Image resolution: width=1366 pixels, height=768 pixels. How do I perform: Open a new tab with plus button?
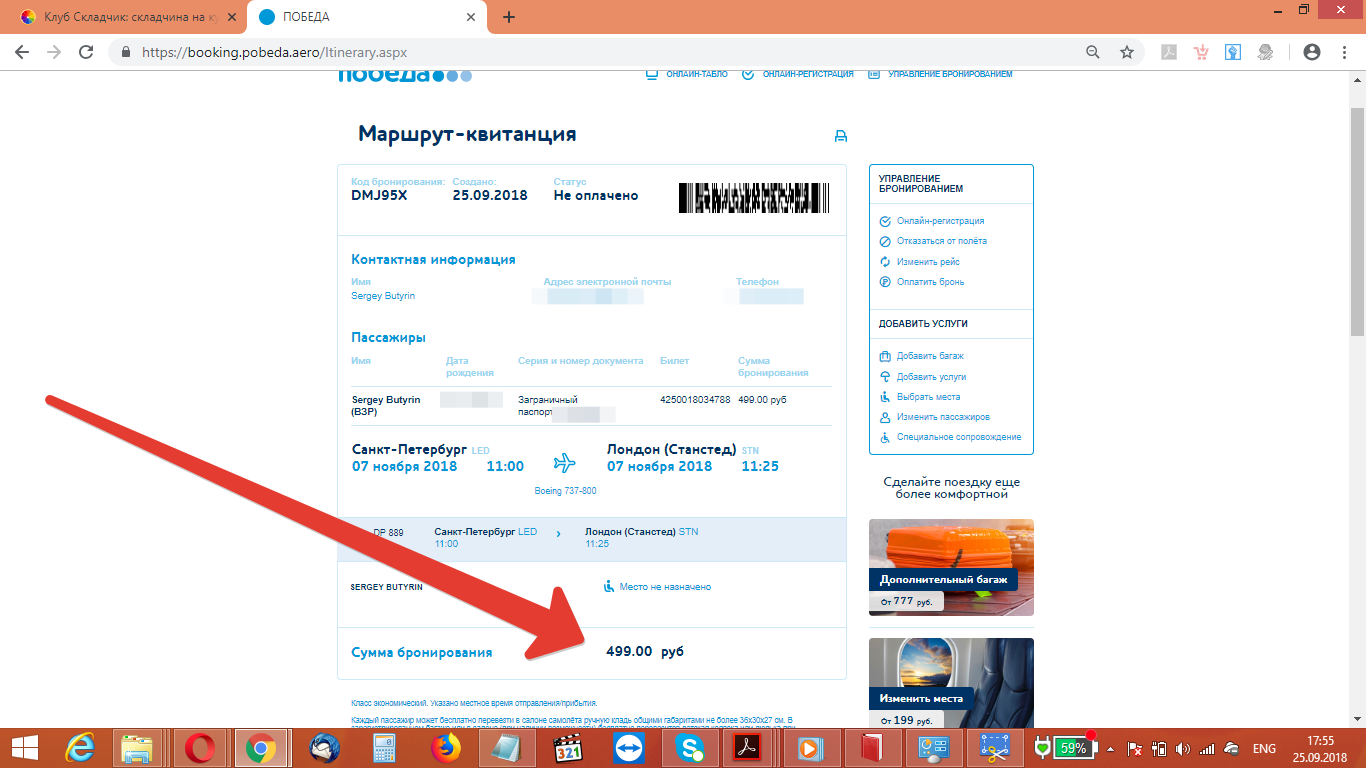tap(509, 17)
